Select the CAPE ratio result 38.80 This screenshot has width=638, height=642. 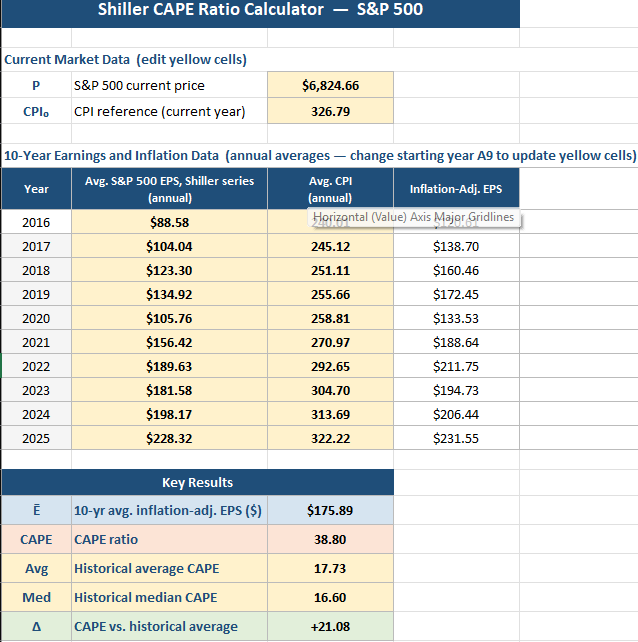pos(330,539)
